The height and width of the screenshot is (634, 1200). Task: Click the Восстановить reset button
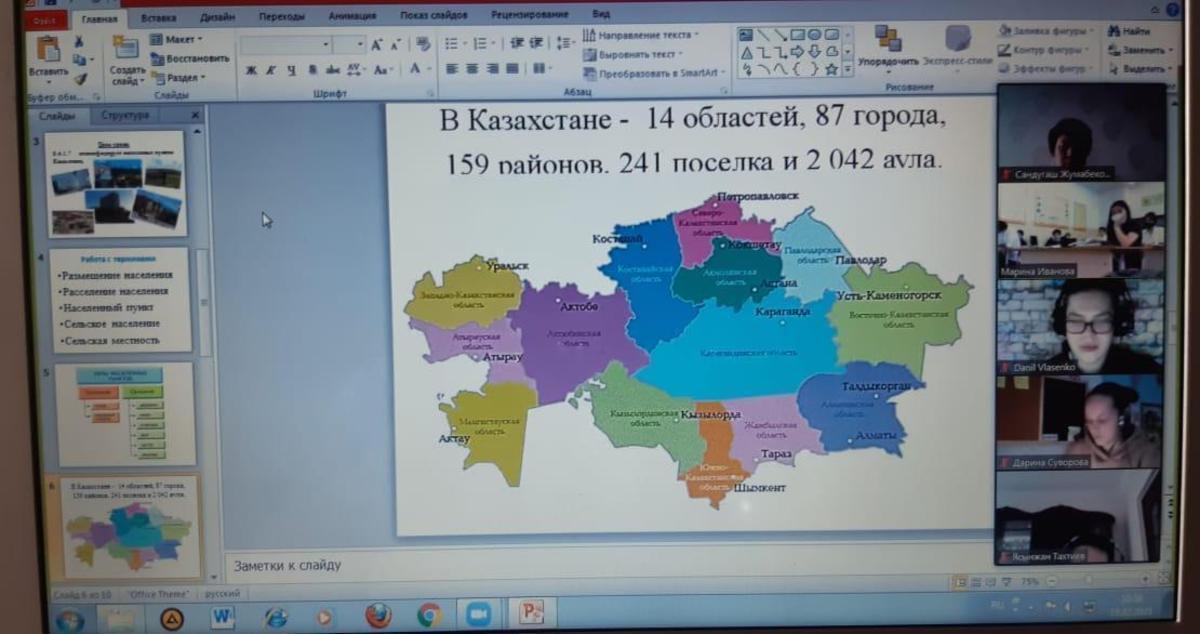tap(190, 58)
